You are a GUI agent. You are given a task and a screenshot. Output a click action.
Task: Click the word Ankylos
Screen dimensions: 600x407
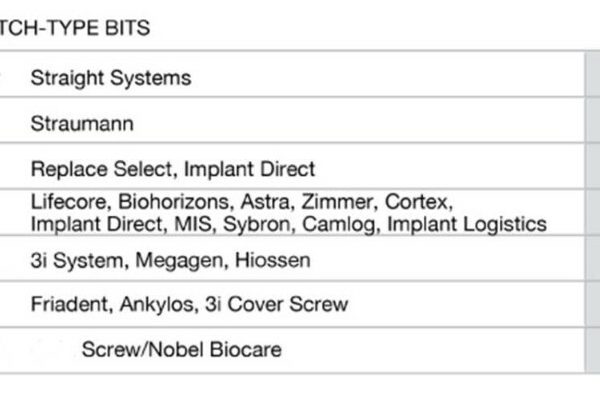coord(143,304)
